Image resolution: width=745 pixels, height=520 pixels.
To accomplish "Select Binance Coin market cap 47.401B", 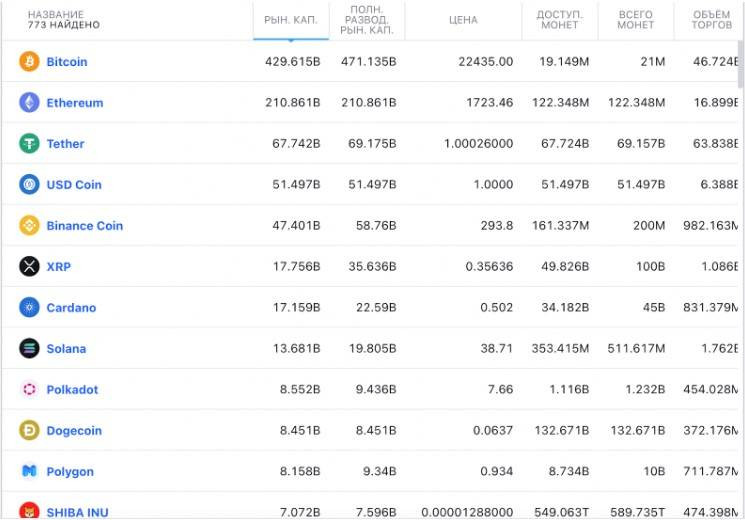I will coord(296,226).
